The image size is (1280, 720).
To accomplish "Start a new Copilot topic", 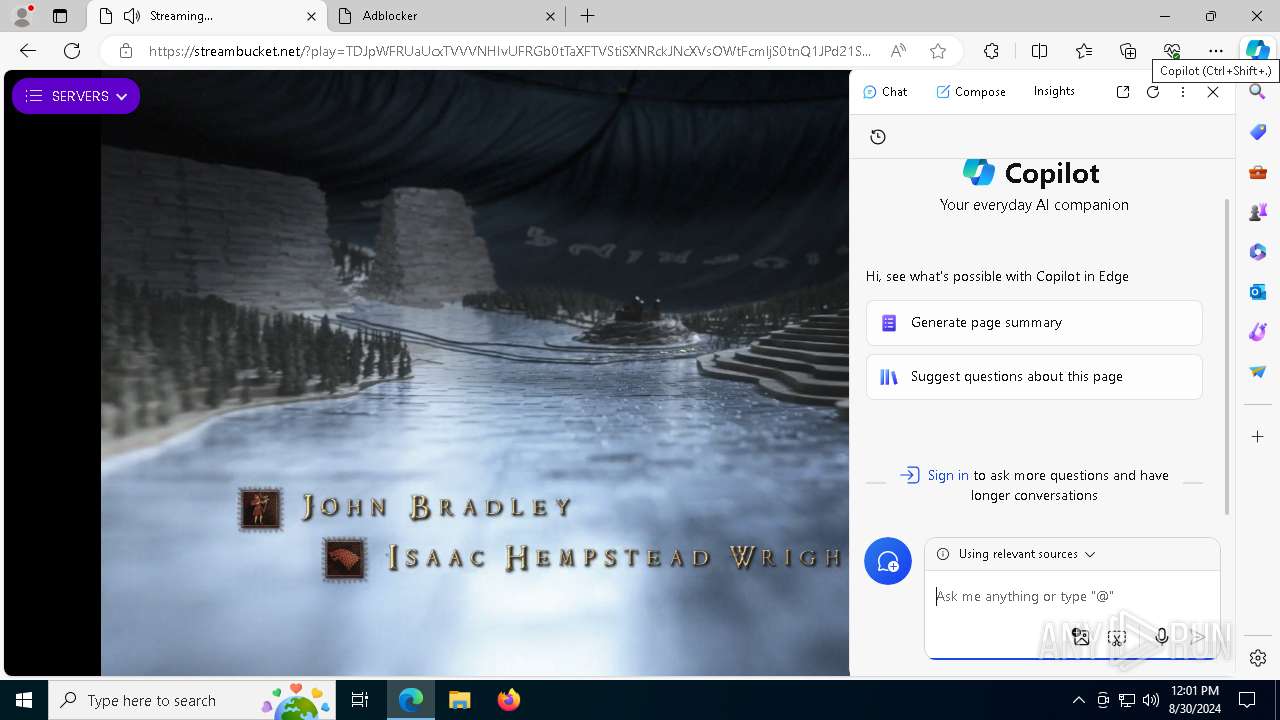I will coord(888,561).
